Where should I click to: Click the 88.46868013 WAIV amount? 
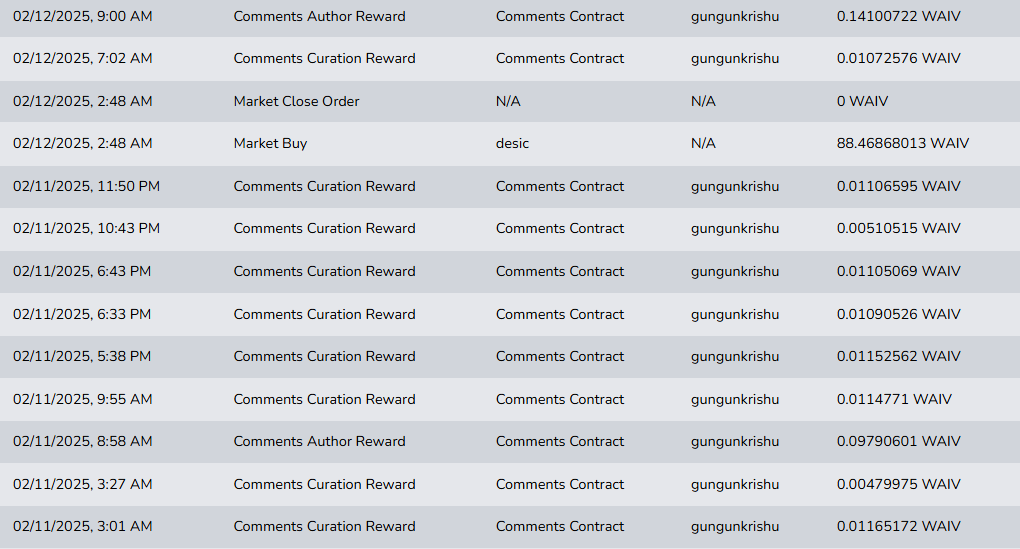pos(902,144)
